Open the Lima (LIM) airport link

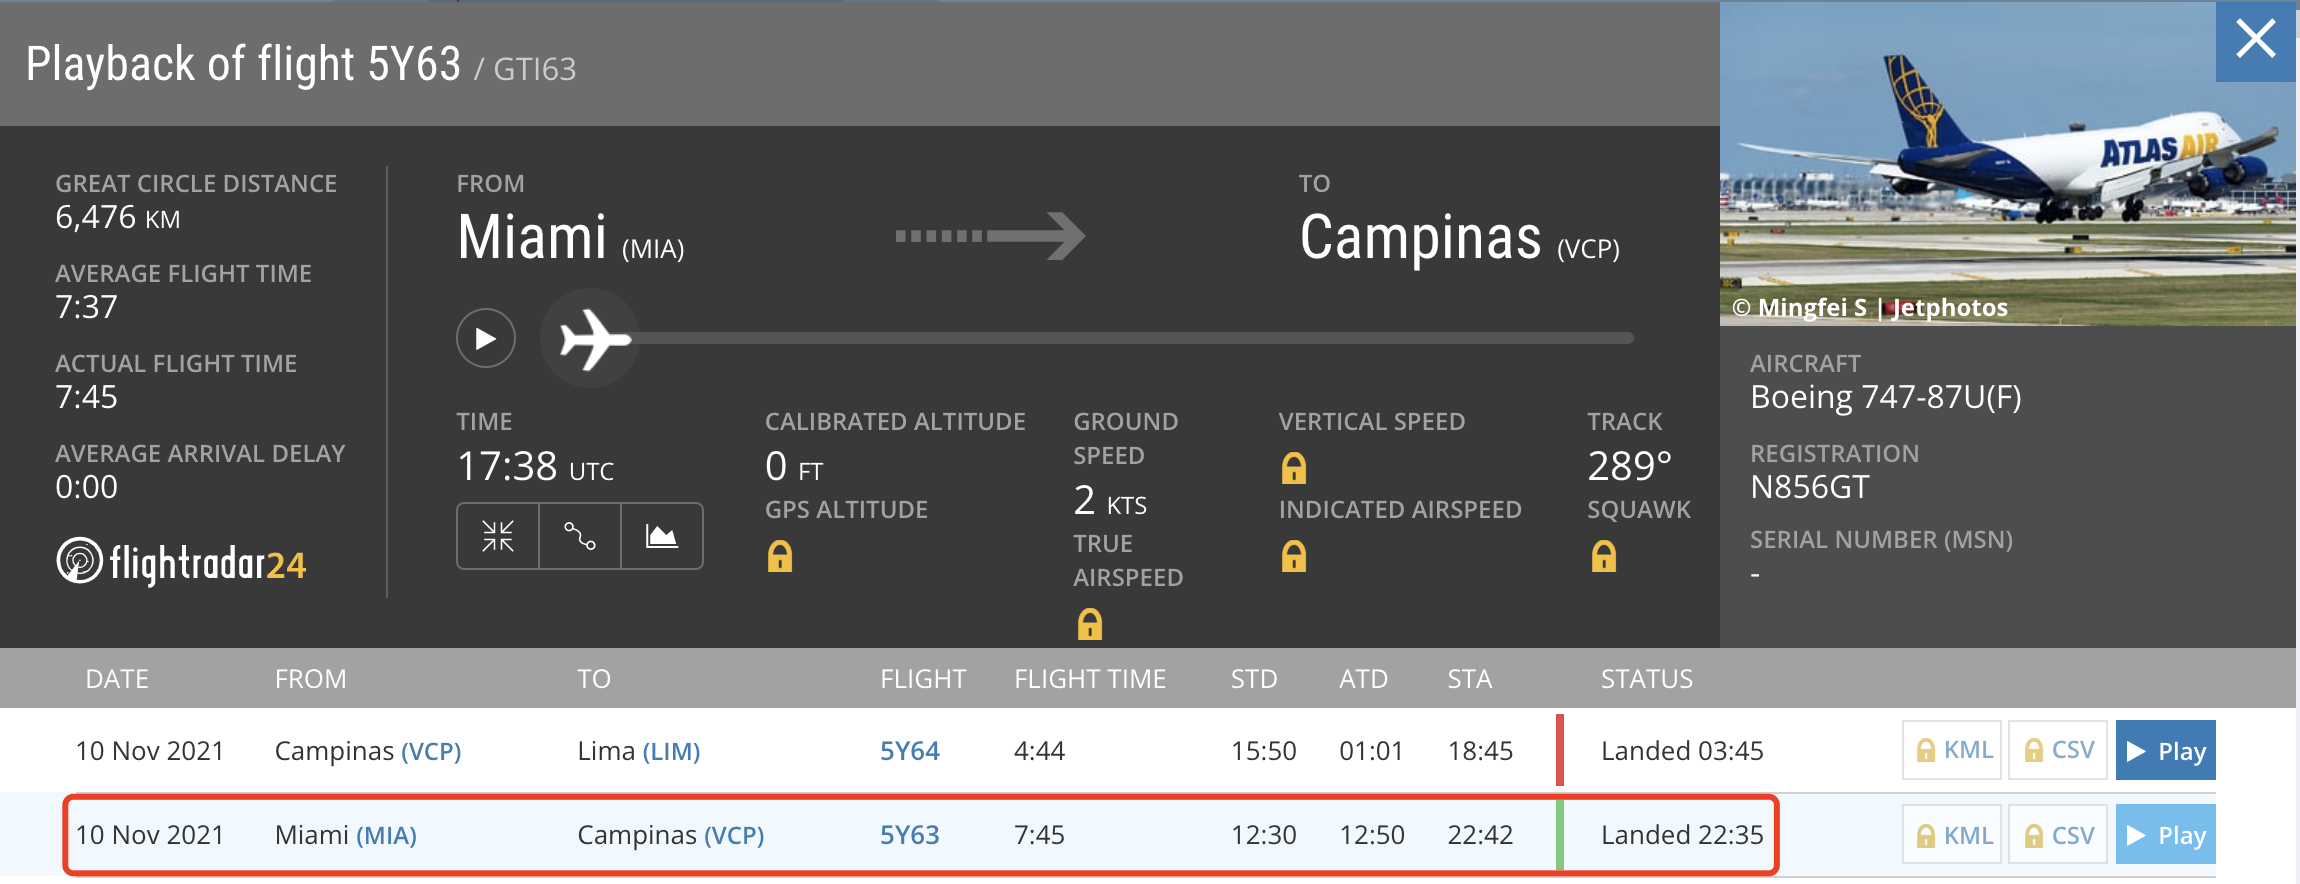670,751
